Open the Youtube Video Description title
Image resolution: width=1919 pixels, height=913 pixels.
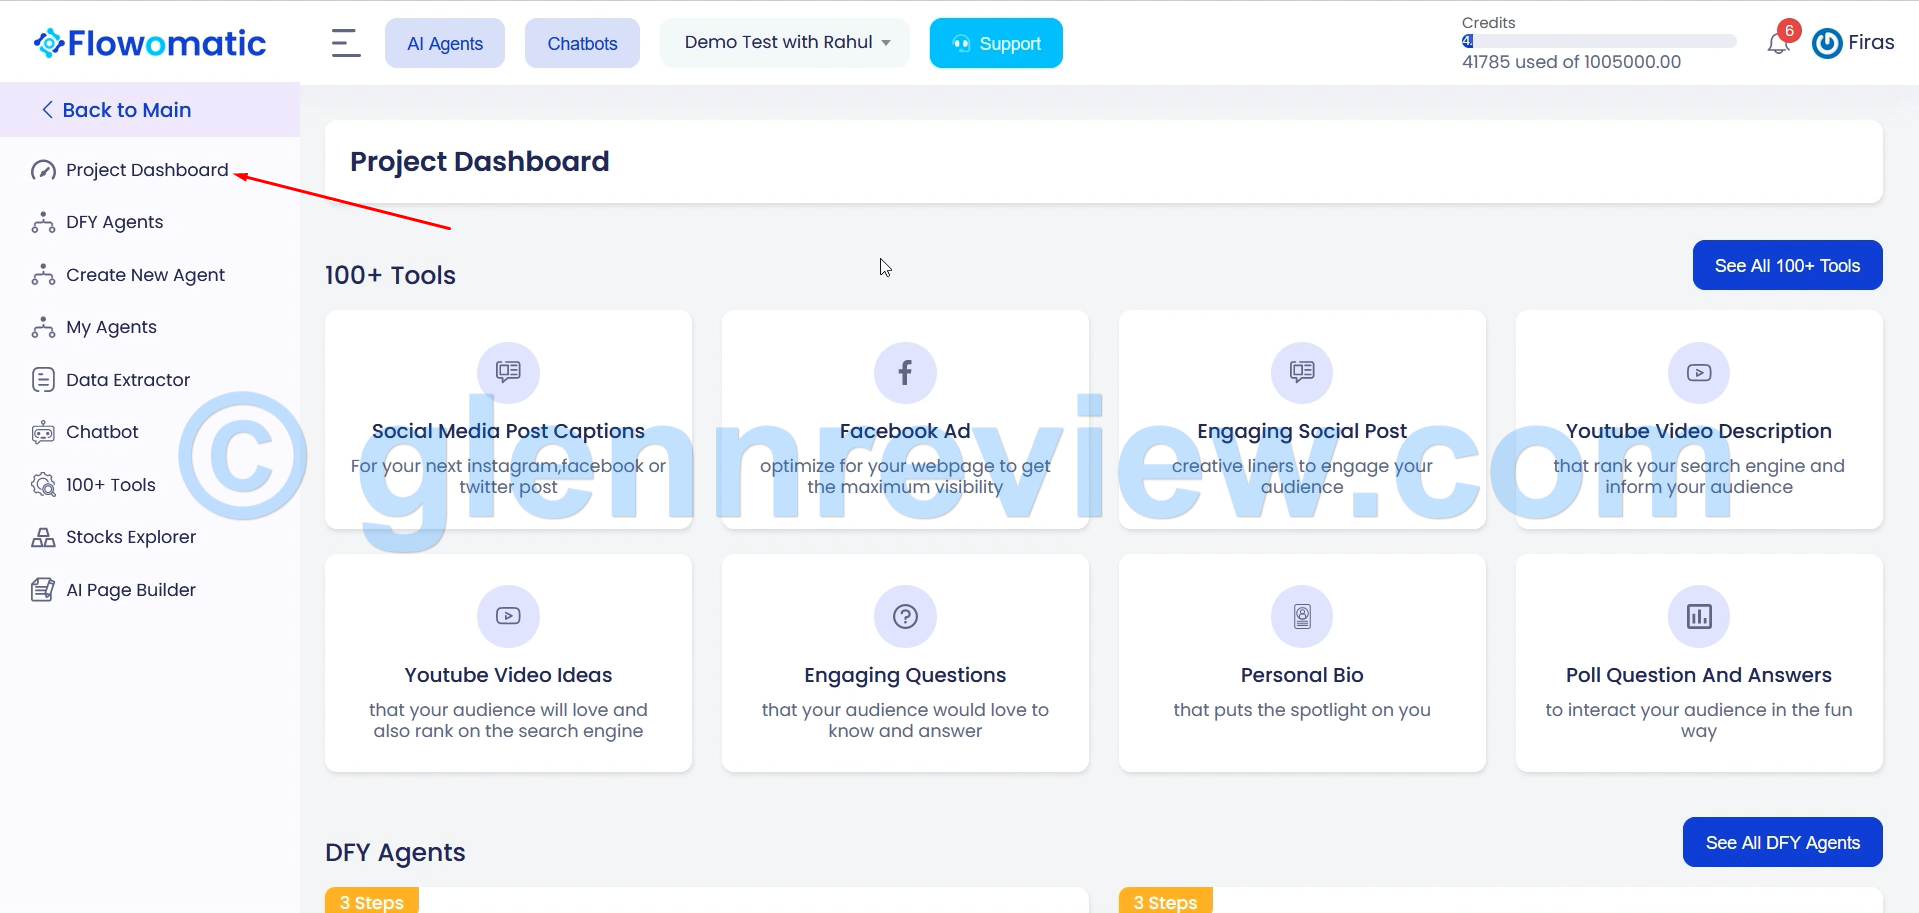(1699, 431)
